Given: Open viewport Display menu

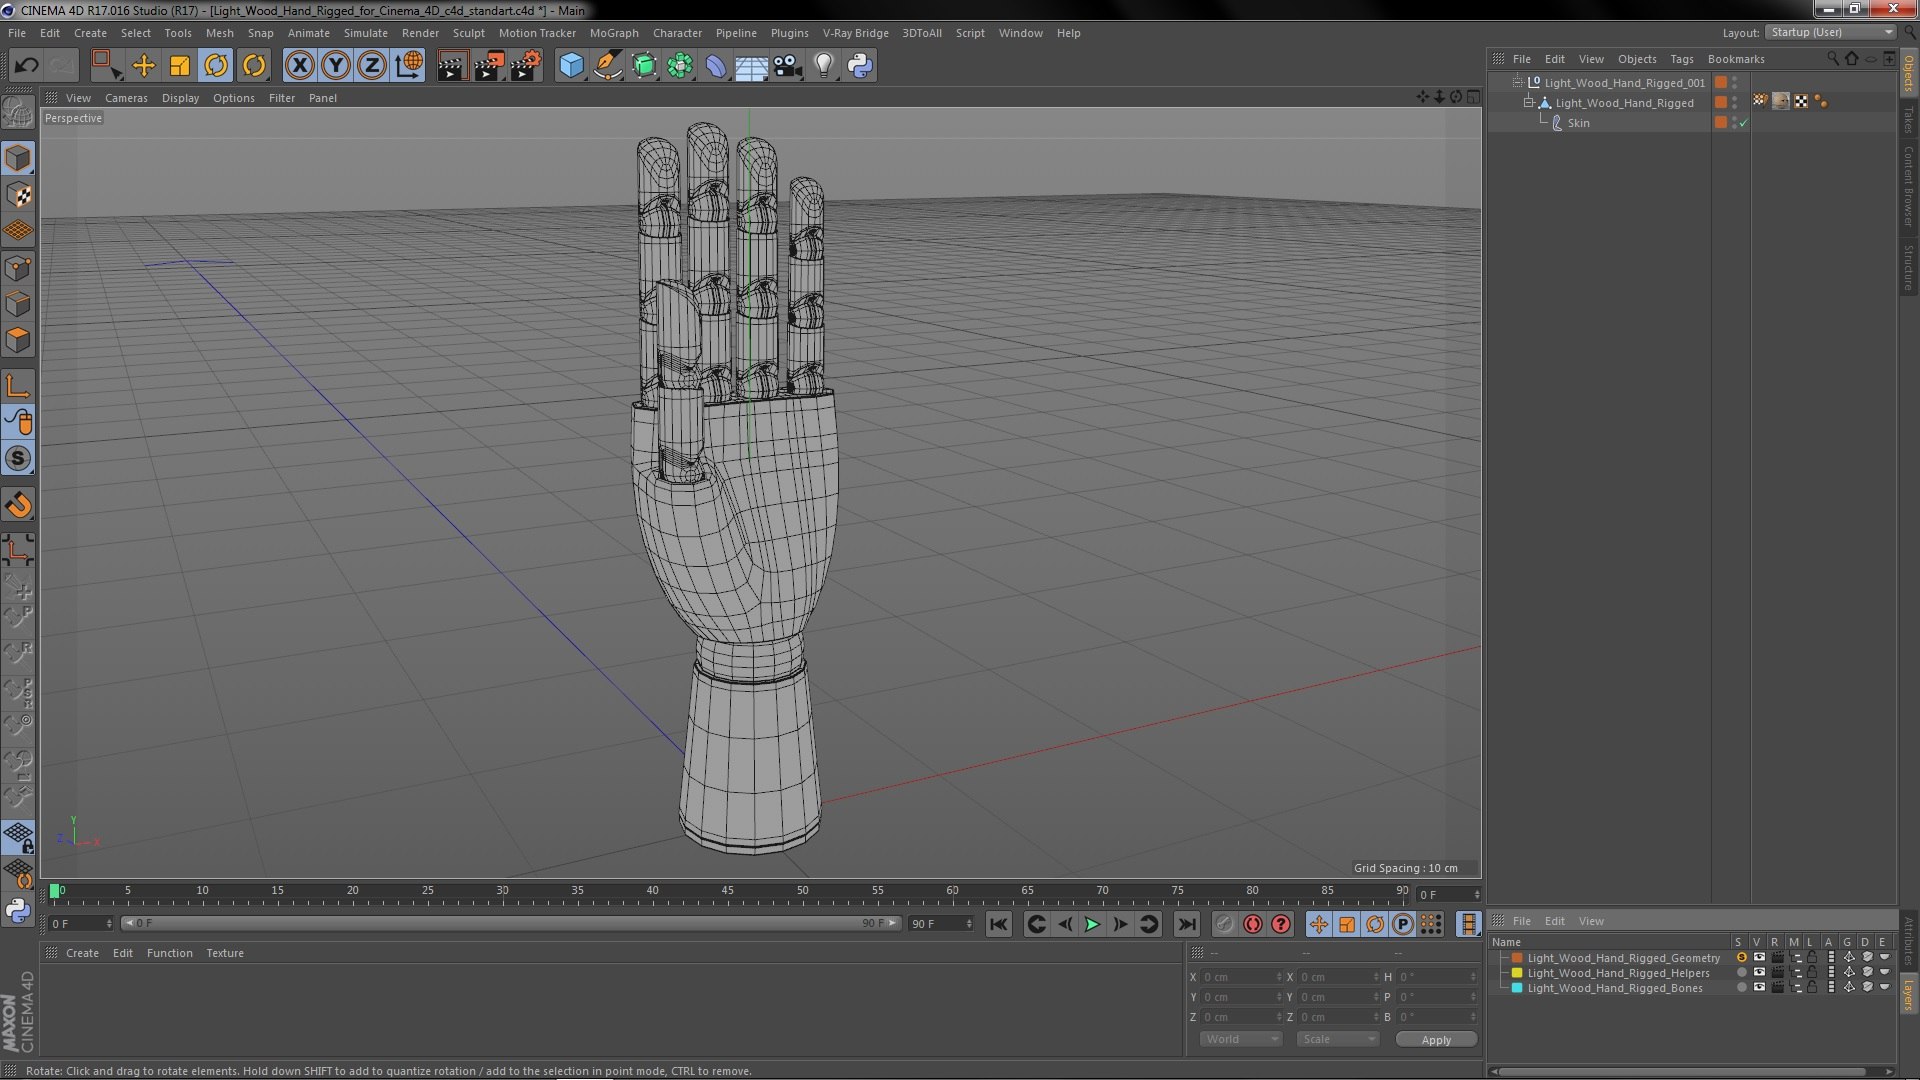Looking at the screenshot, I should tap(180, 98).
